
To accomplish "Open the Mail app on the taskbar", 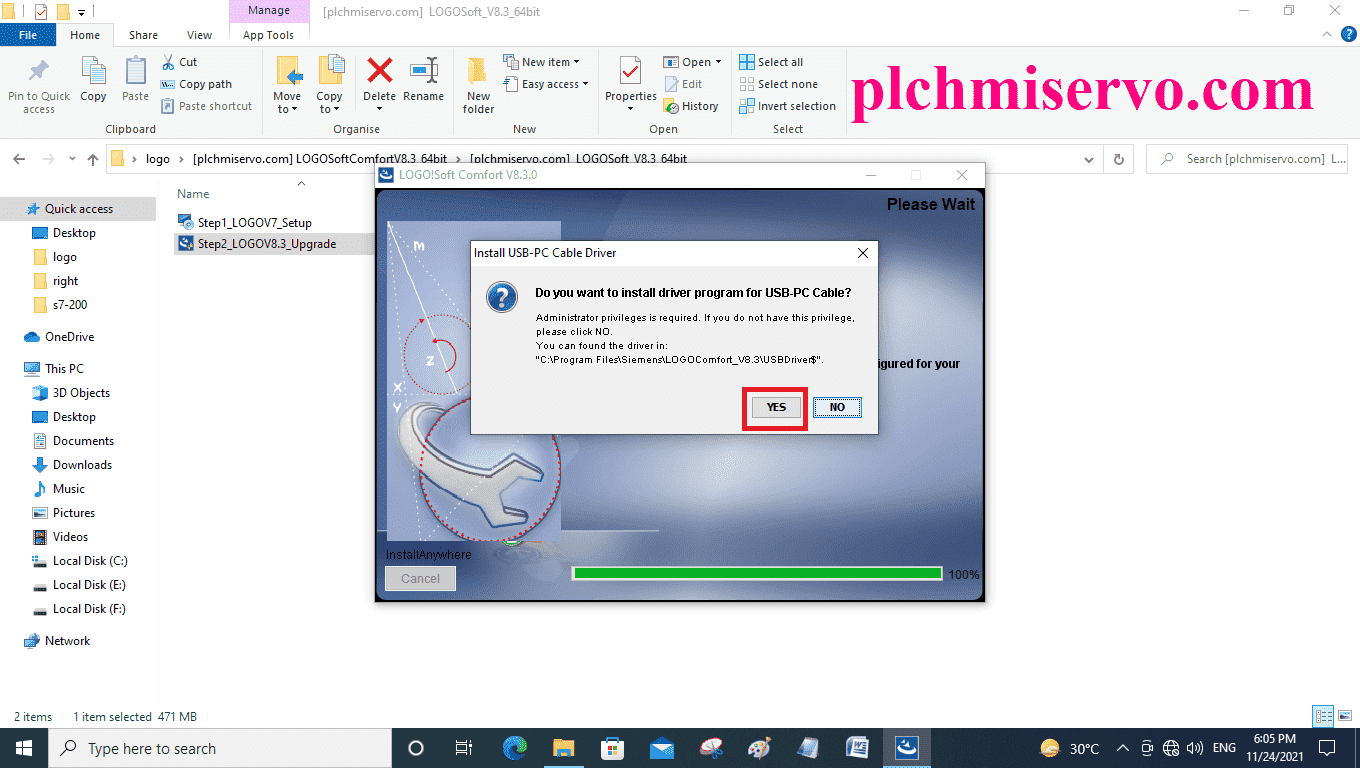I will point(662,748).
